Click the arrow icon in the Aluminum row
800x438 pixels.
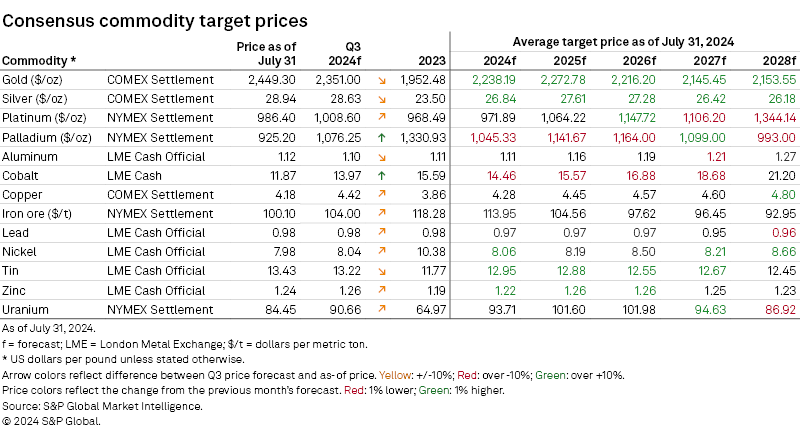pos(382,157)
